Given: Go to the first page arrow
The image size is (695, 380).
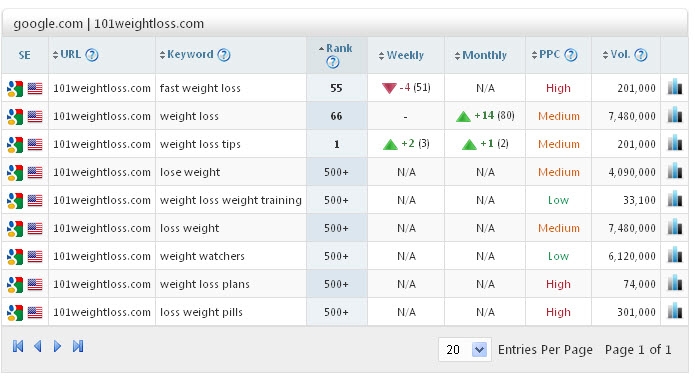Looking at the screenshot, I should [18, 346].
